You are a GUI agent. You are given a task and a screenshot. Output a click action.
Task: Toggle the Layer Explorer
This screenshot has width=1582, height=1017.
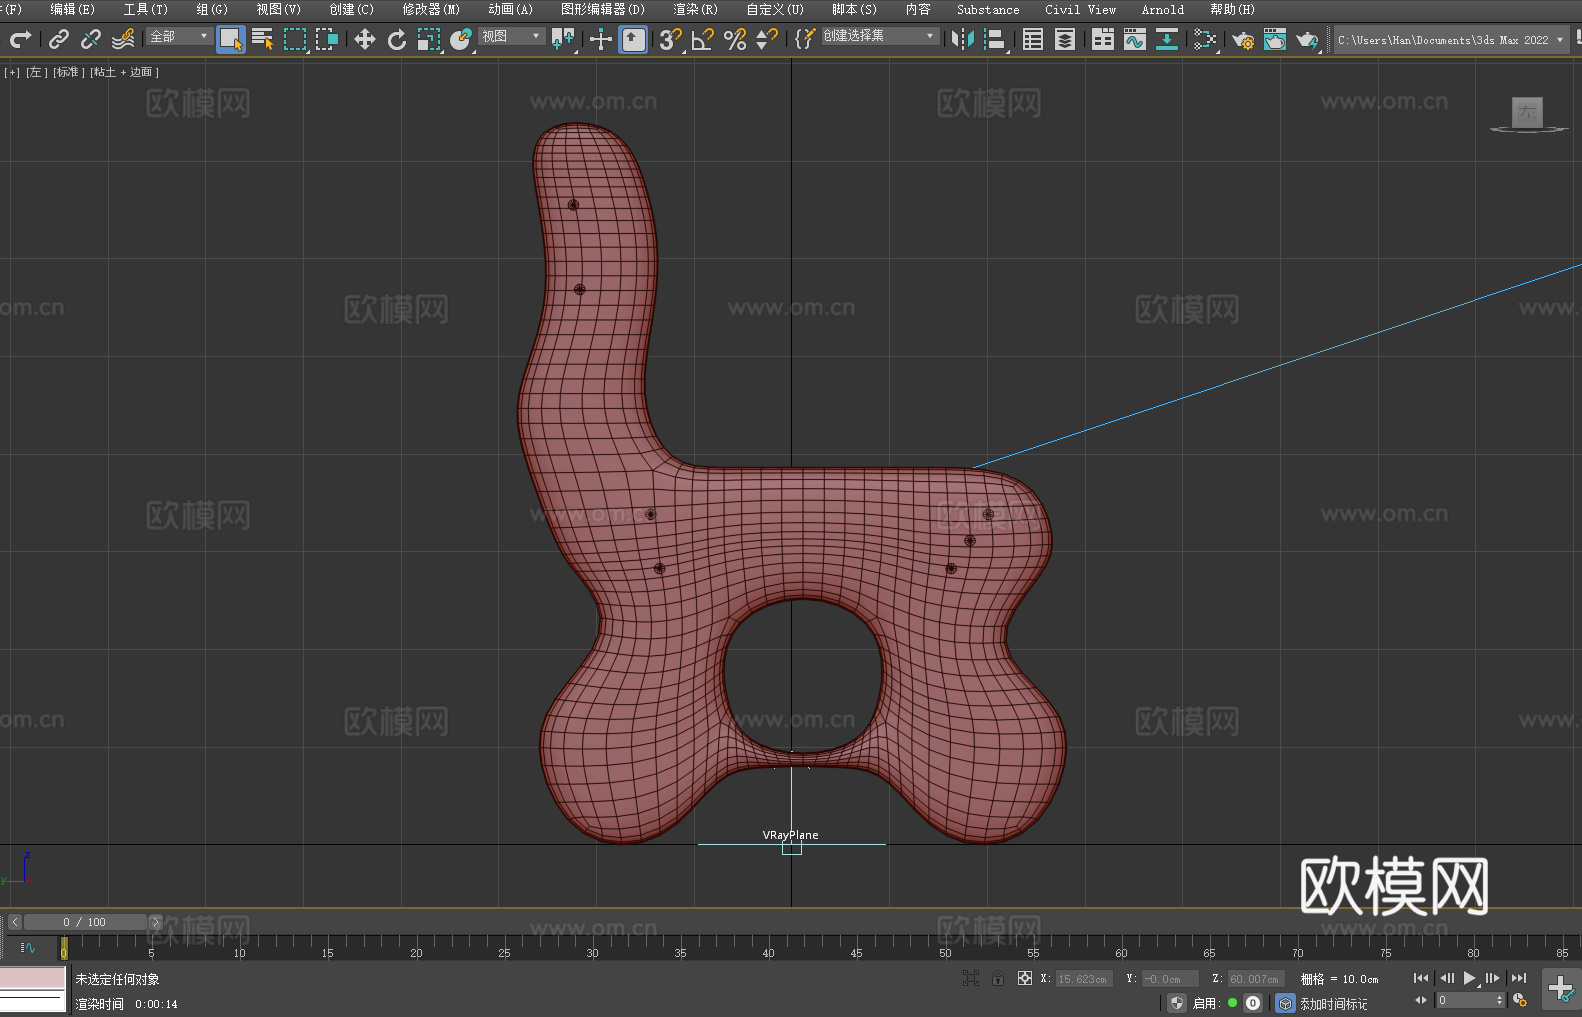pos(1065,39)
